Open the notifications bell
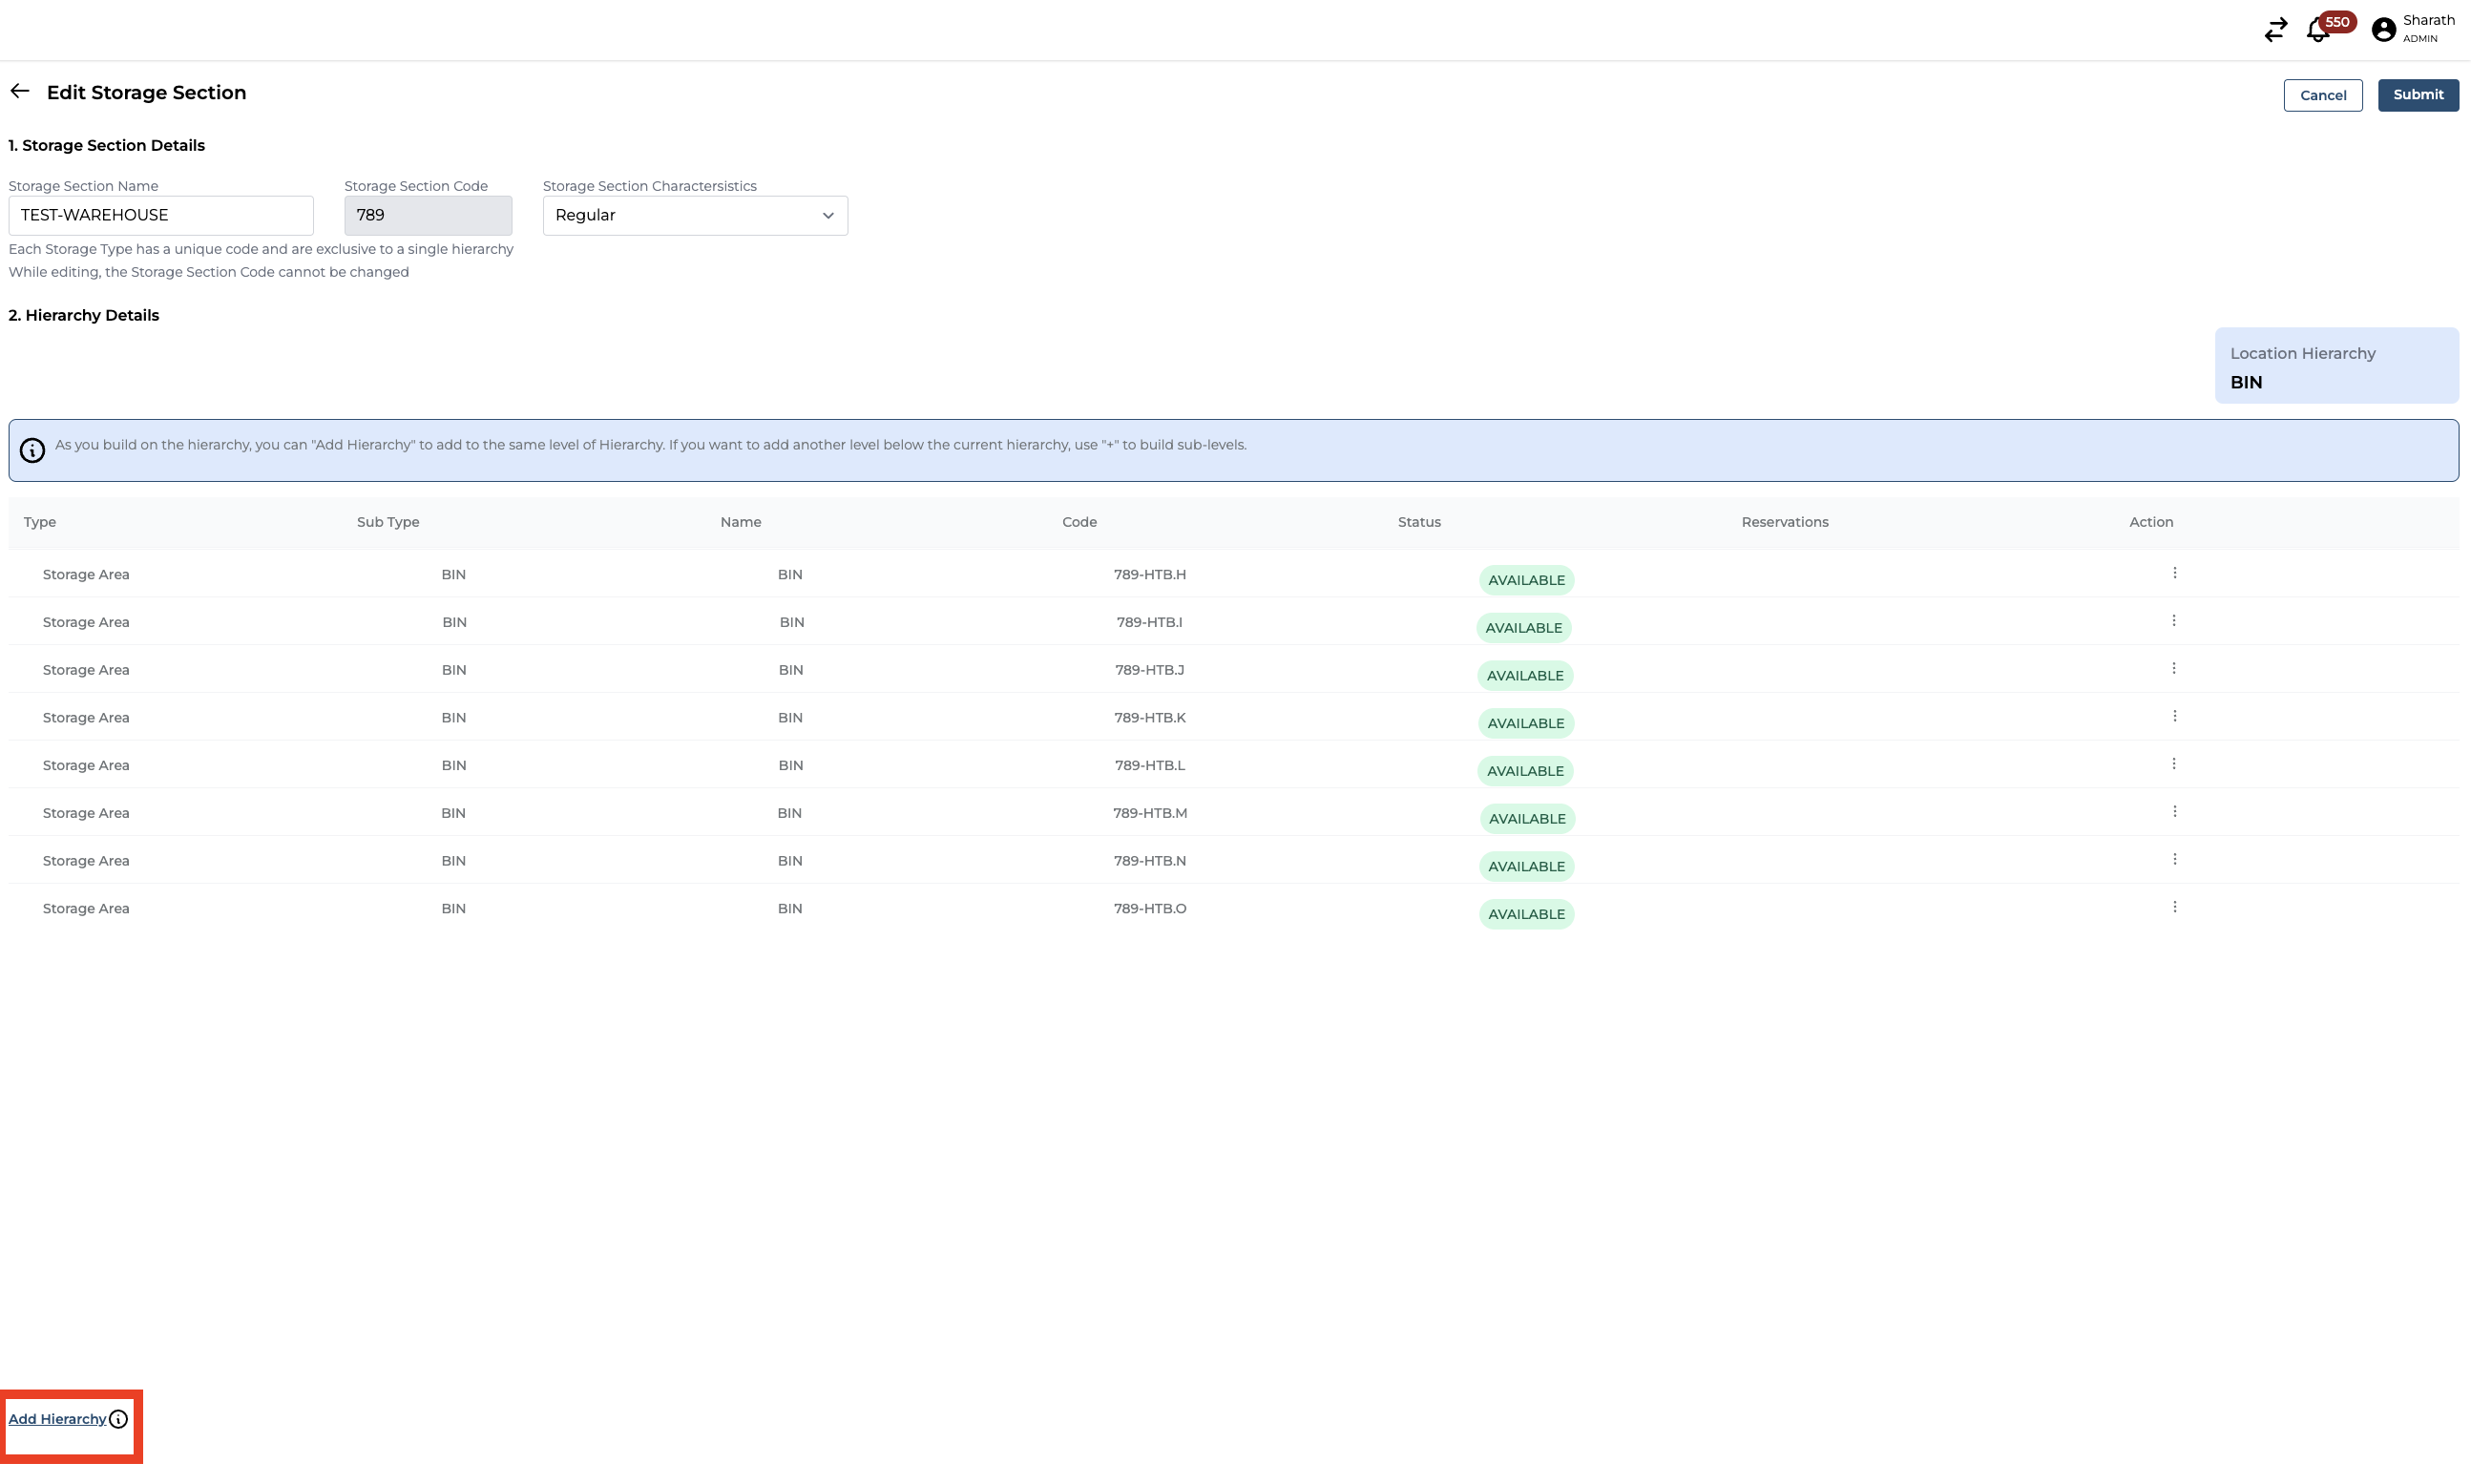The height and width of the screenshot is (1484, 2471). coord(2316,31)
